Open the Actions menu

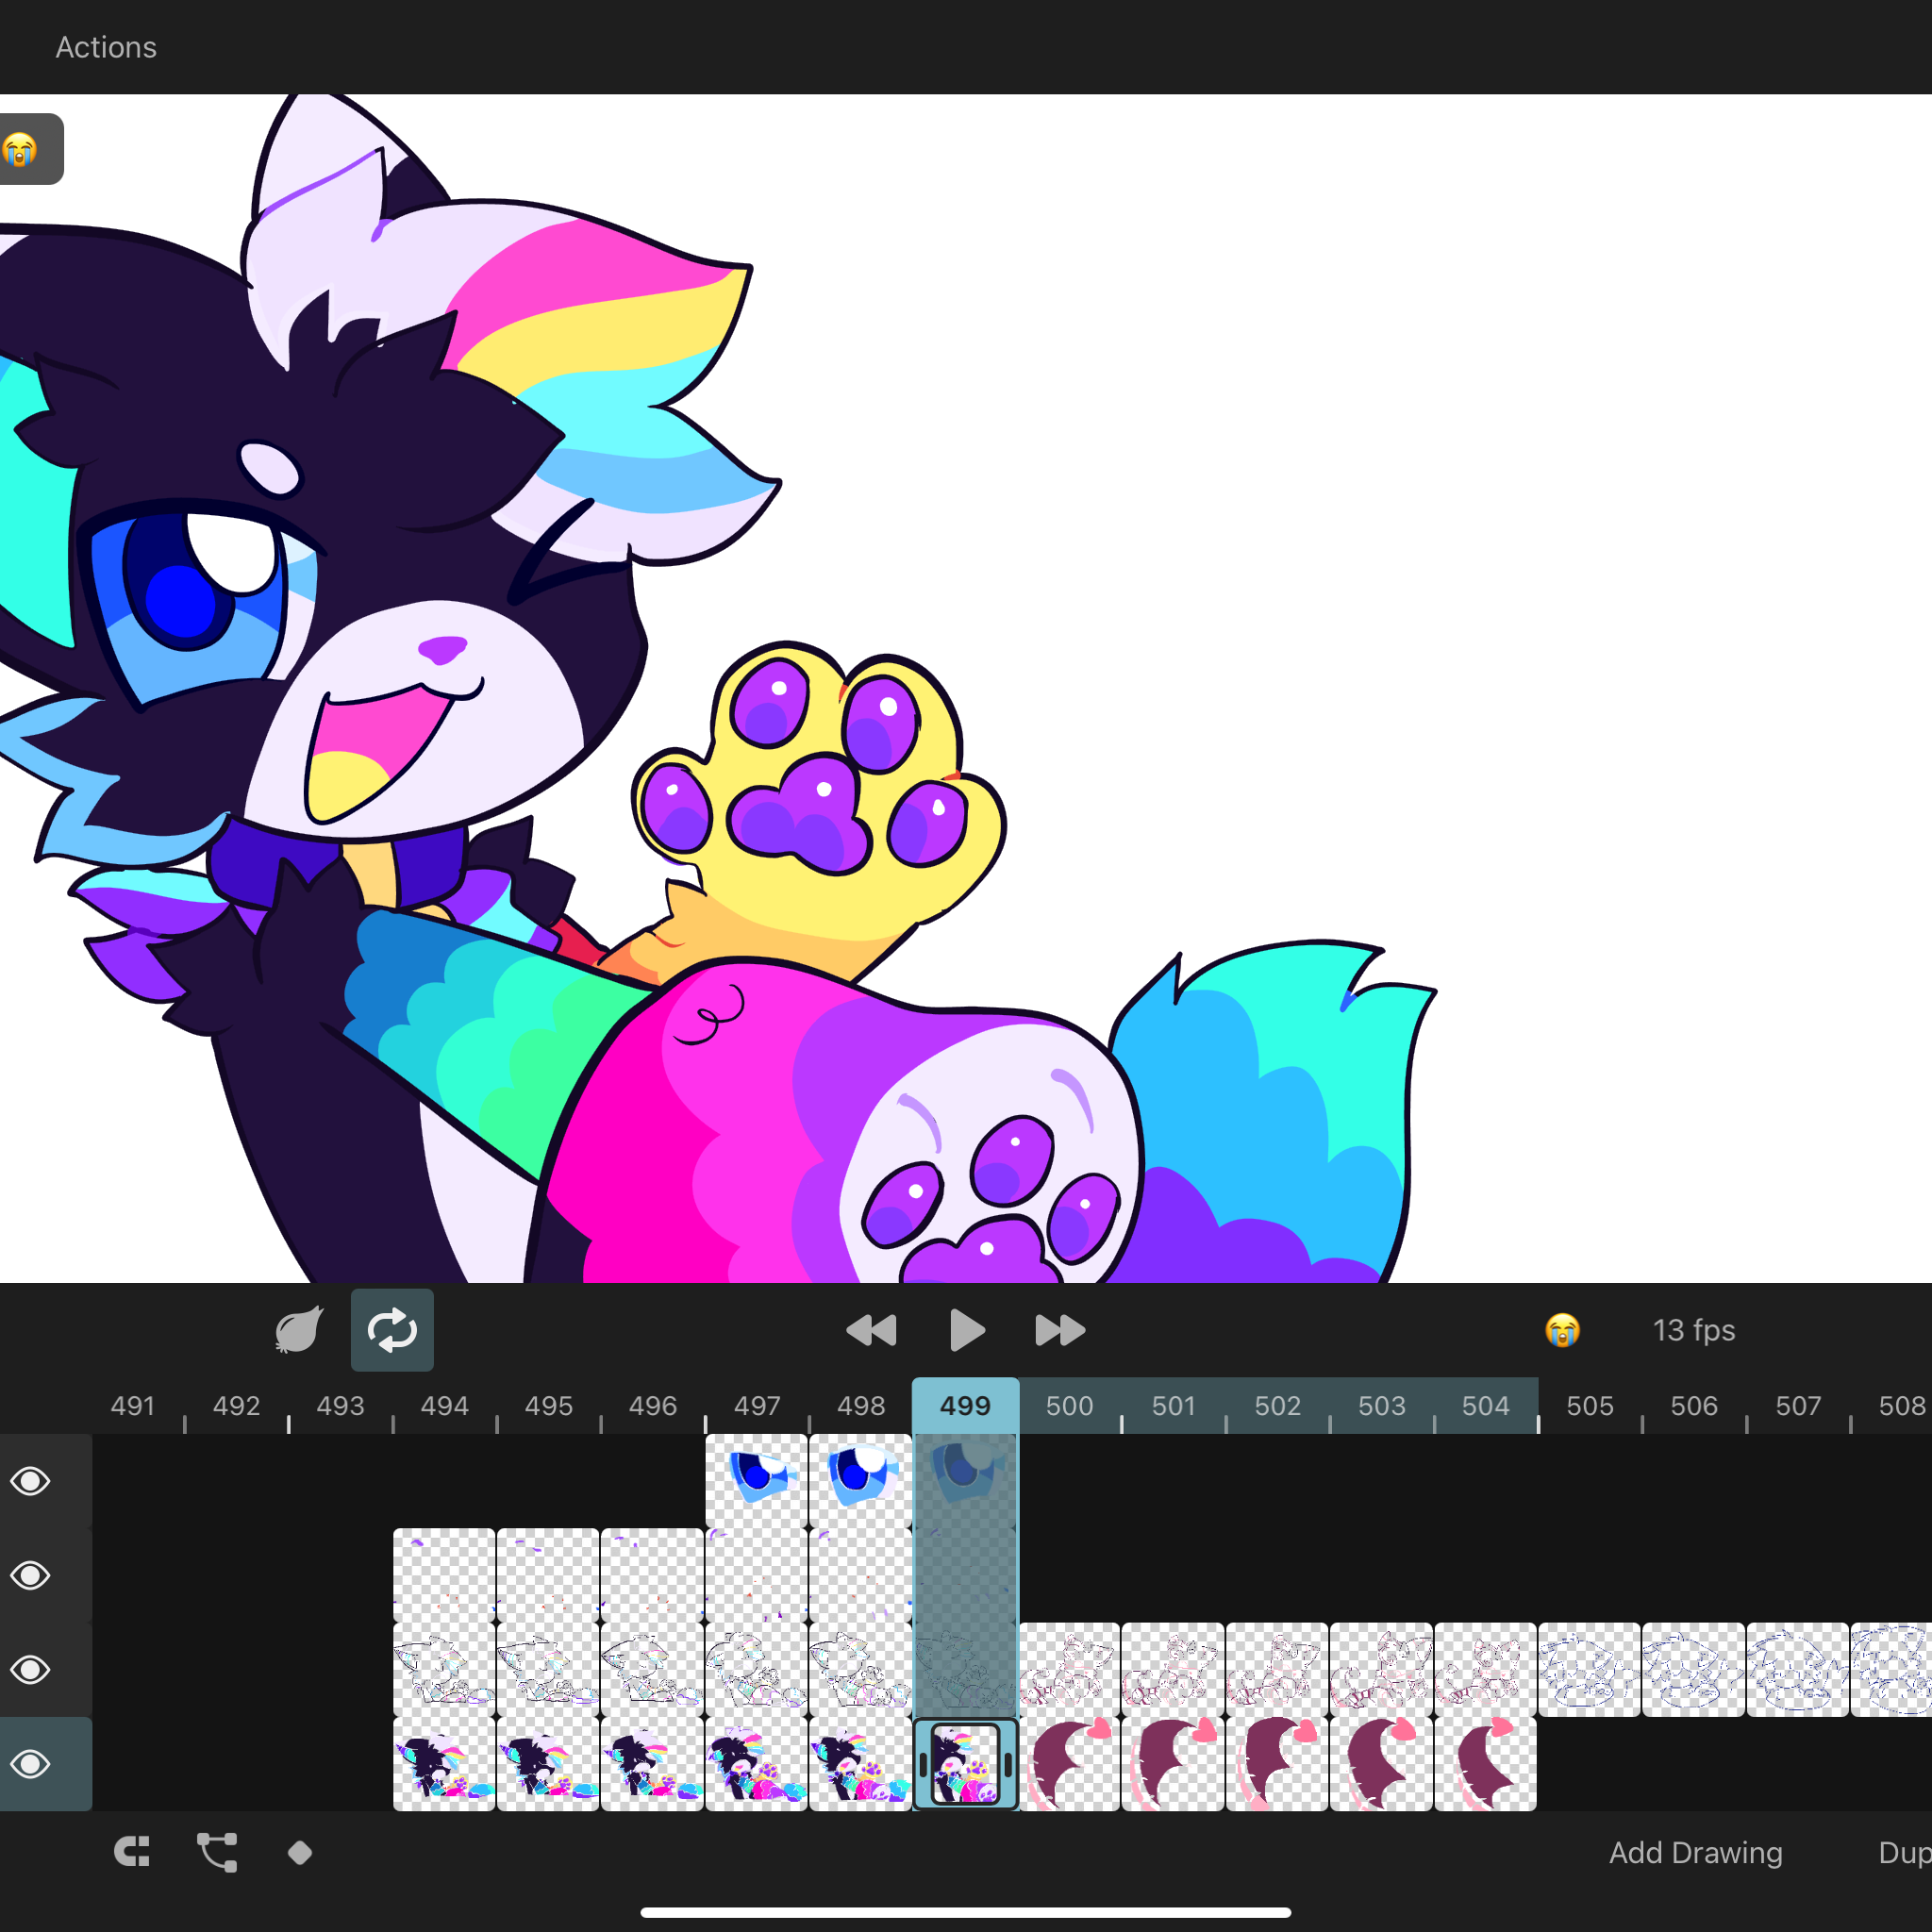106,47
